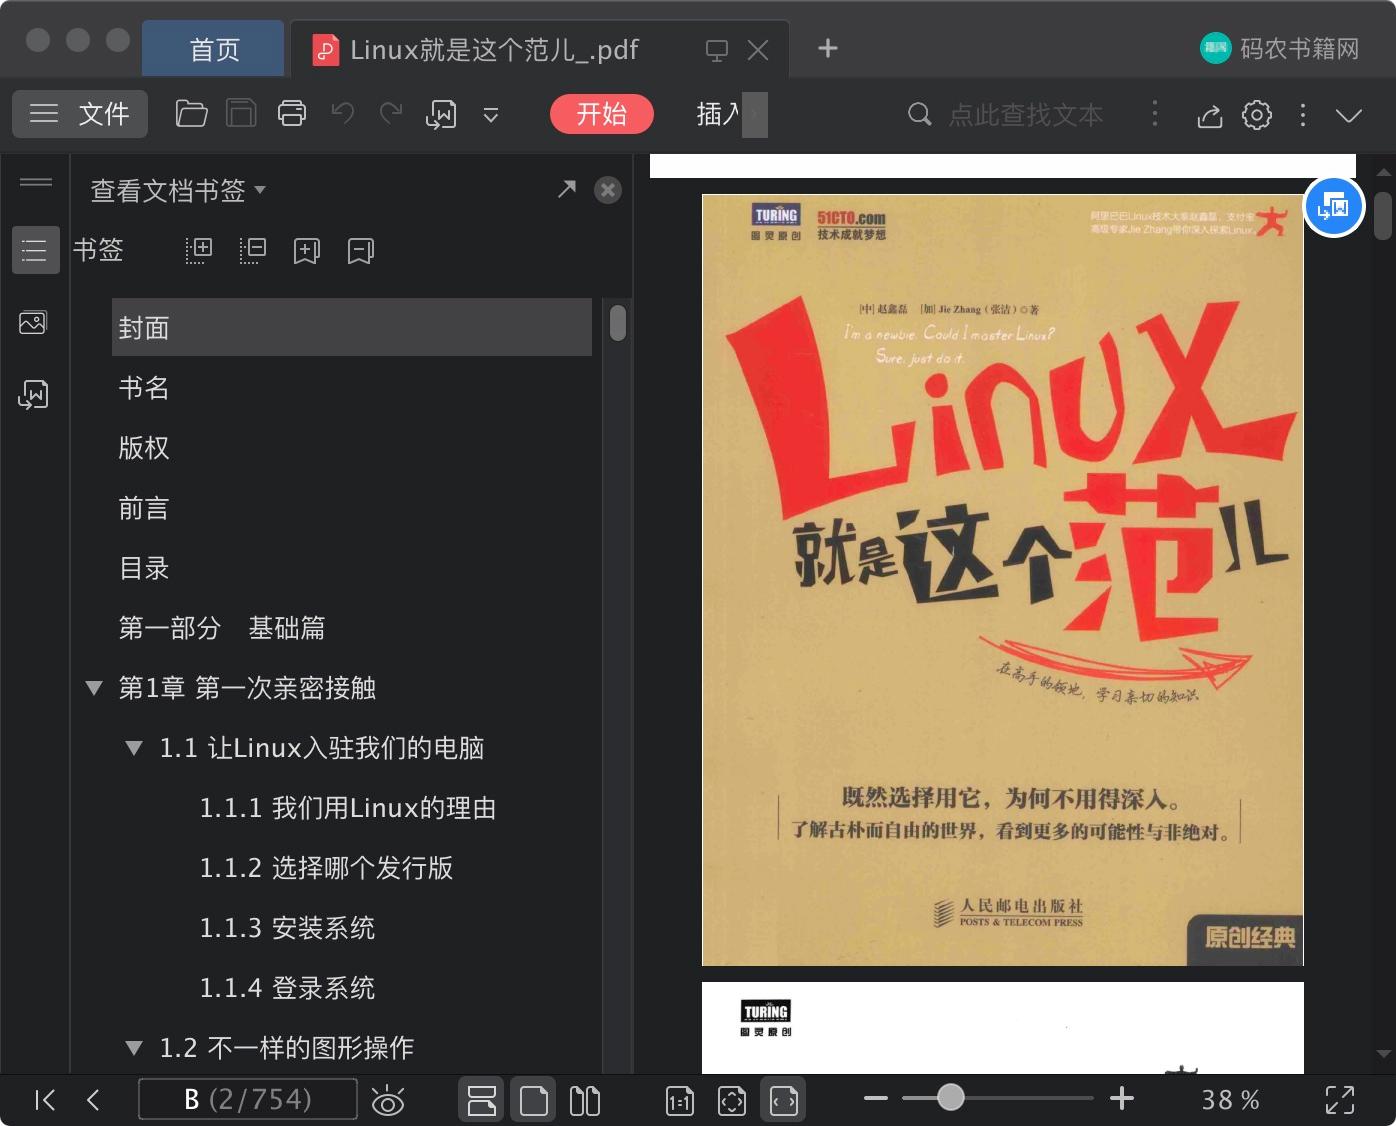Go to the 版权 bookmark

144,448
